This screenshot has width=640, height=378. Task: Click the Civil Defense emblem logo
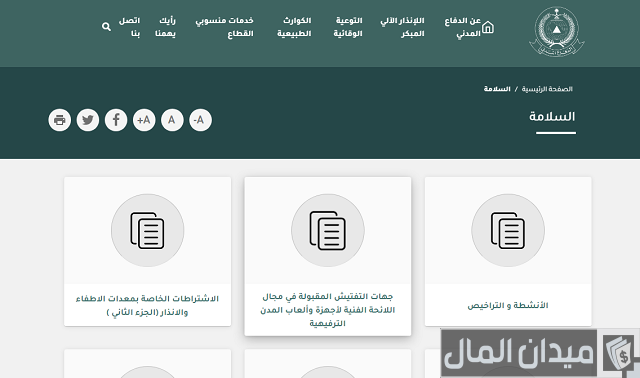click(x=557, y=31)
